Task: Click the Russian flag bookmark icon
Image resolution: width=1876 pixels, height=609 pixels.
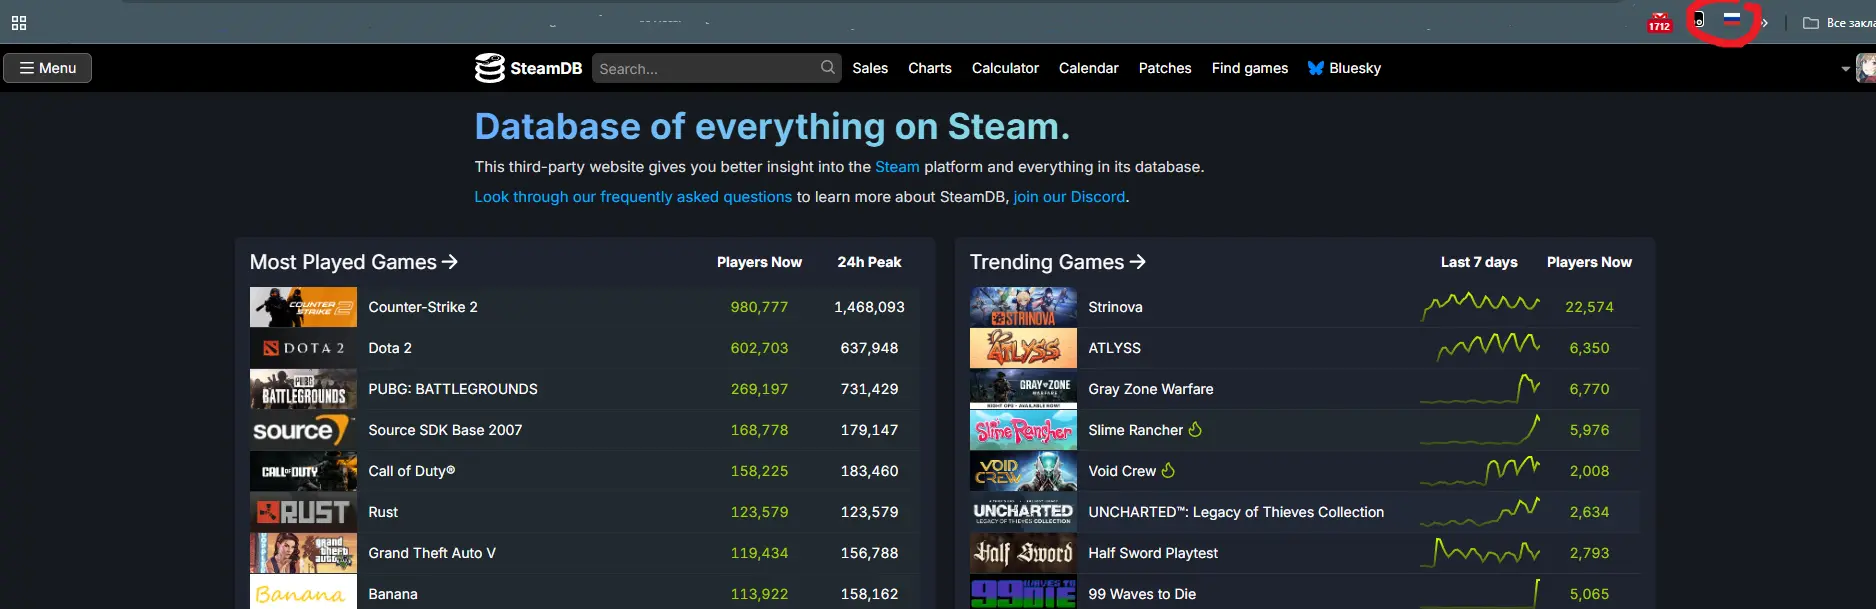Action: (1732, 18)
